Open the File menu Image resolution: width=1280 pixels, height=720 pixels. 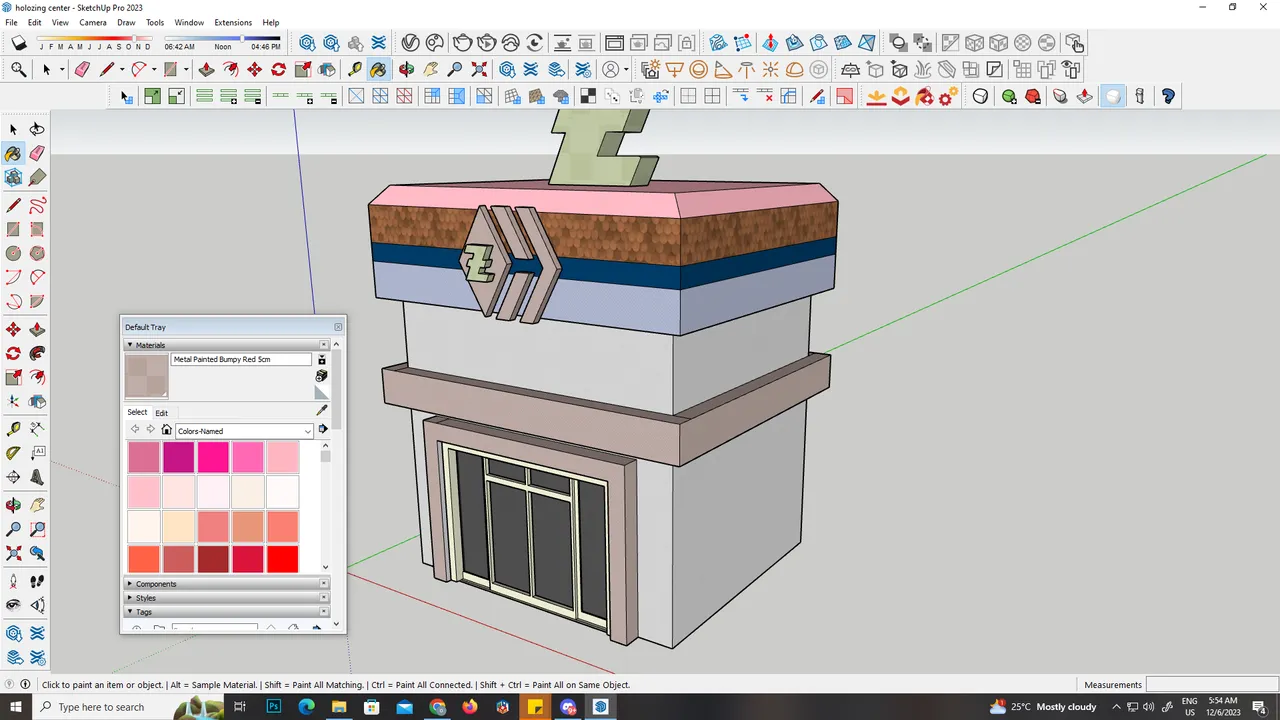pos(12,22)
